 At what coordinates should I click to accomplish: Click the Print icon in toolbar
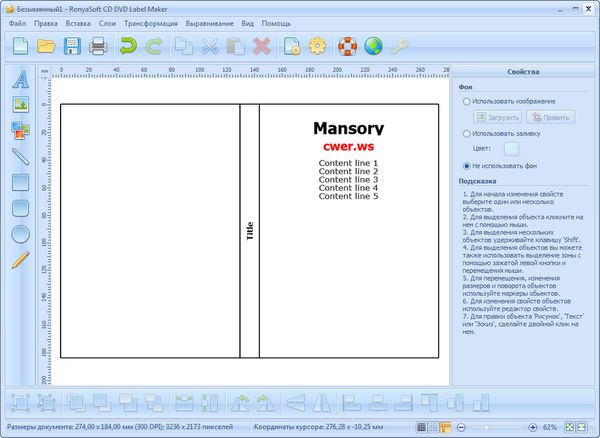[x=98, y=45]
